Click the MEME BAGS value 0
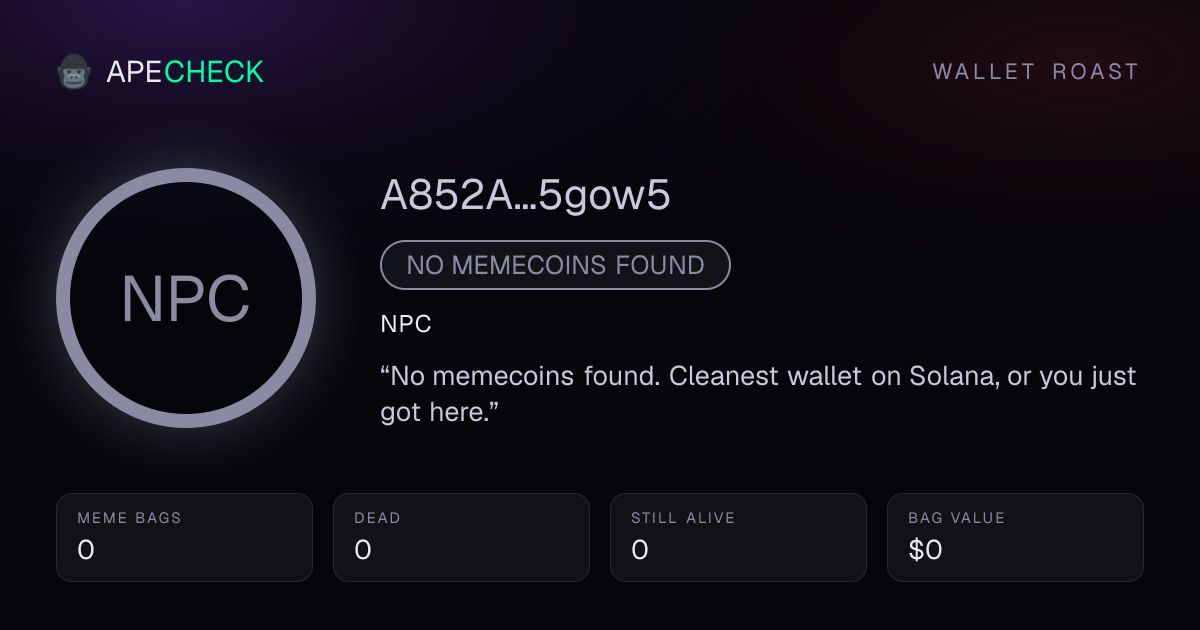Screen dimensions: 1200x630 coord(86,550)
